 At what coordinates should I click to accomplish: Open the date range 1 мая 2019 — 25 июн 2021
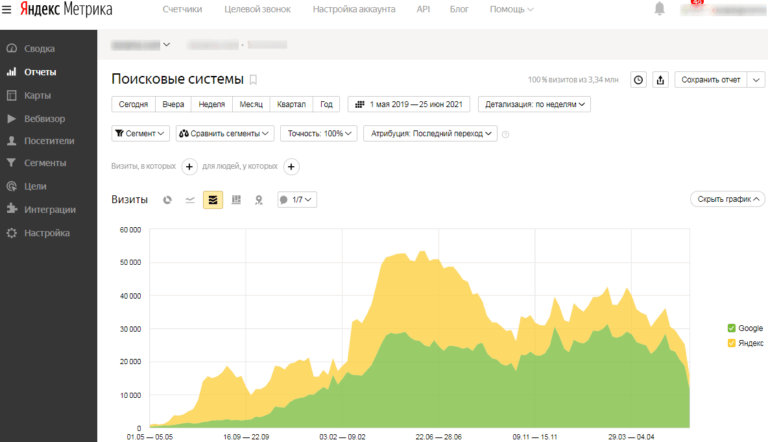pos(409,104)
